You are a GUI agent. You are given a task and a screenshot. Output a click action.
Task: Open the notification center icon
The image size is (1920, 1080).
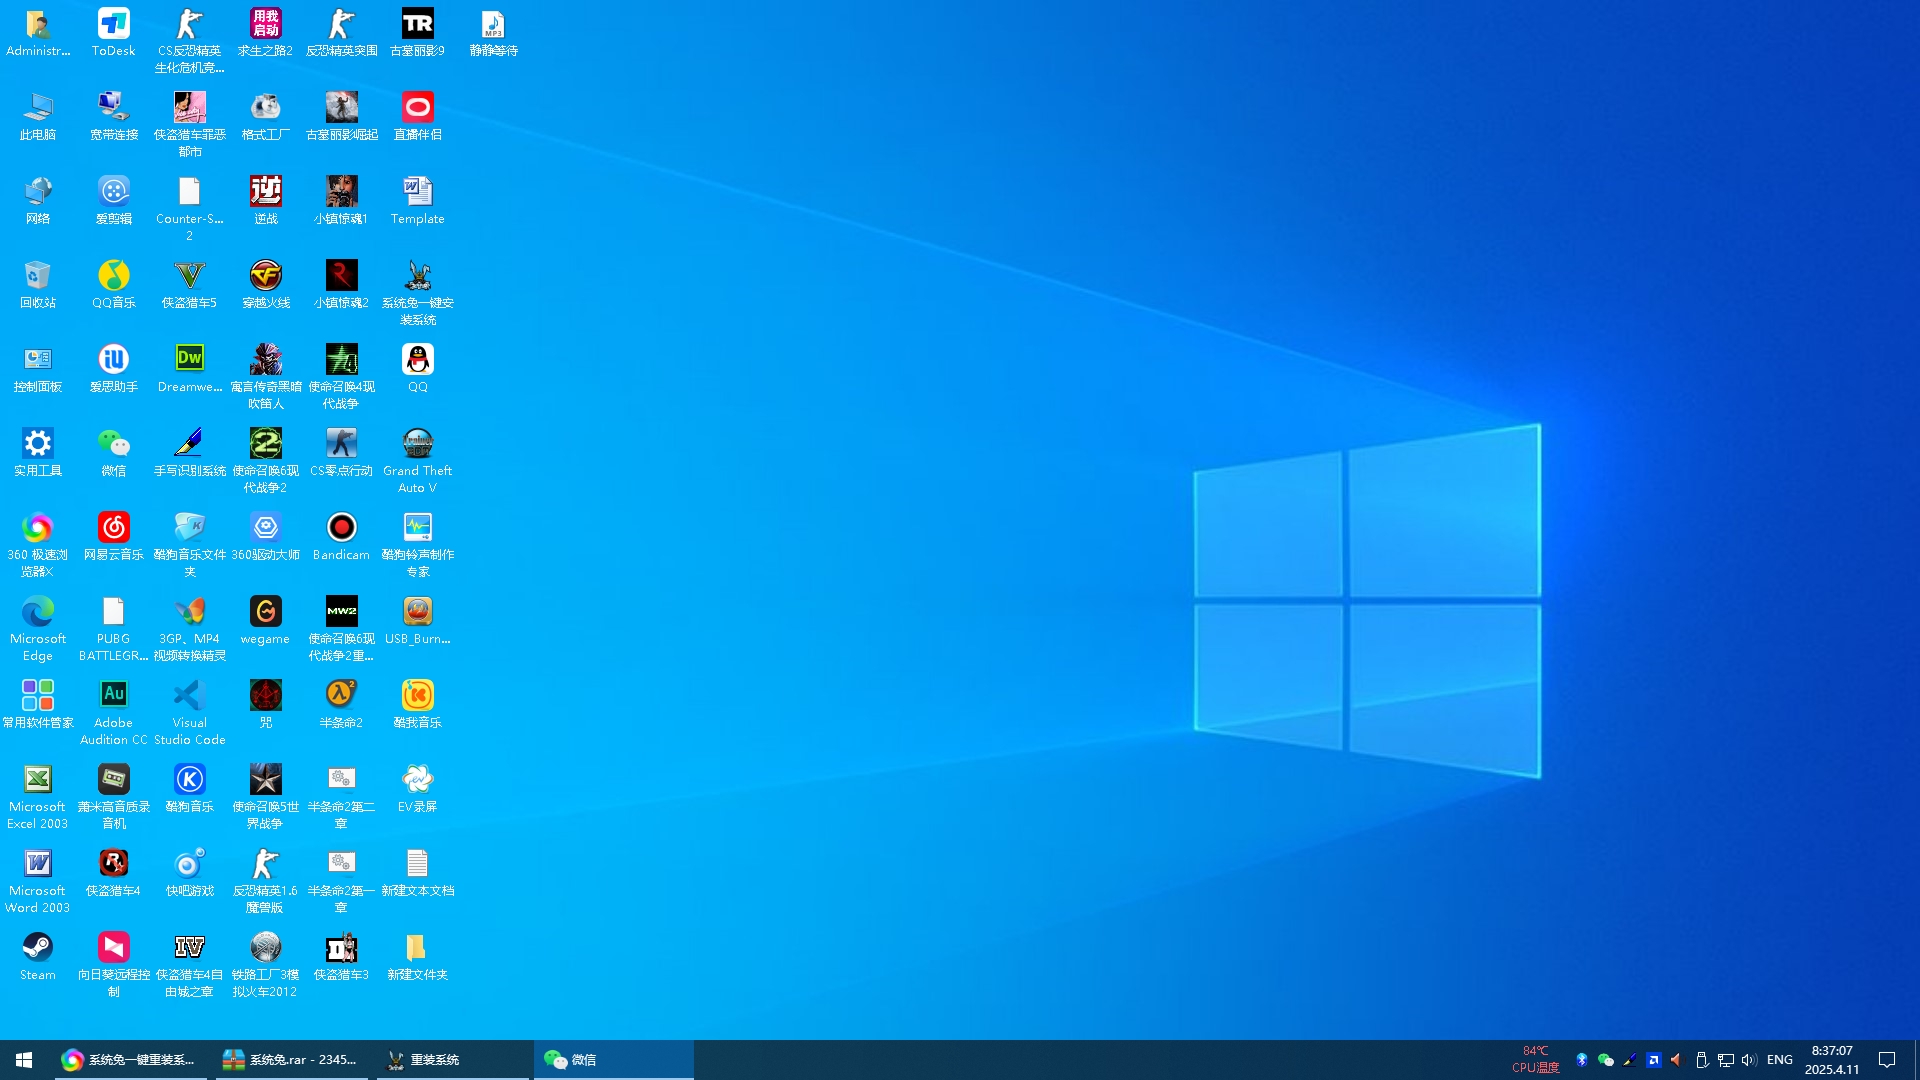[x=1887, y=1060]
